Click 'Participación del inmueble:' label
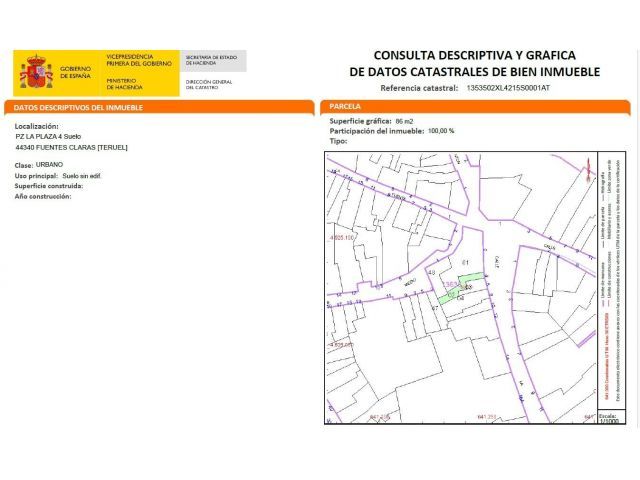 377,131
